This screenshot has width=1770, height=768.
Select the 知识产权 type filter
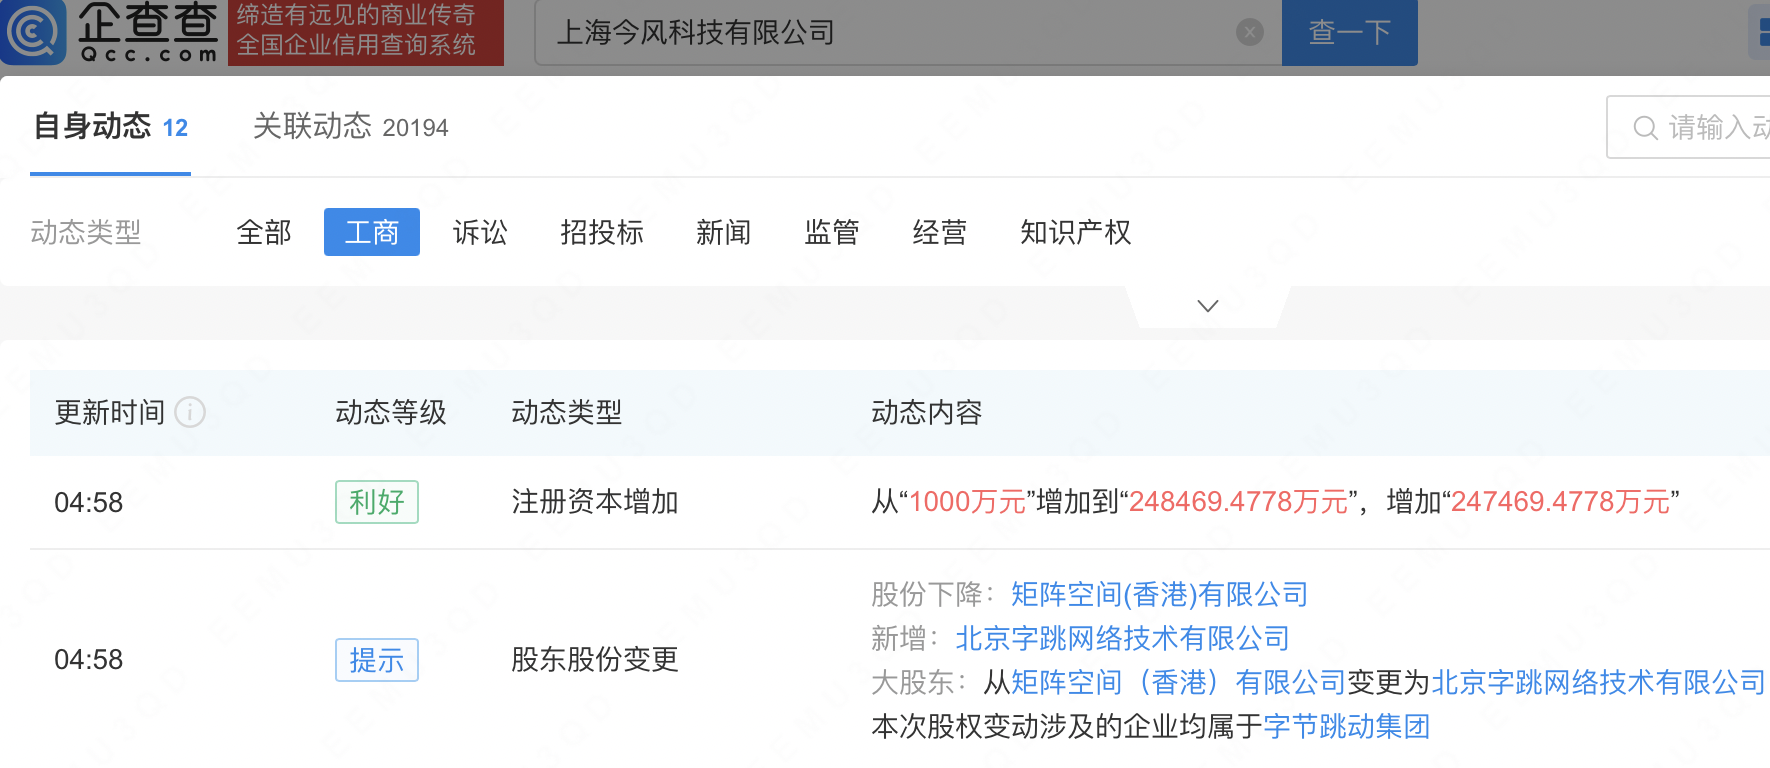[x=1076, y=232]
